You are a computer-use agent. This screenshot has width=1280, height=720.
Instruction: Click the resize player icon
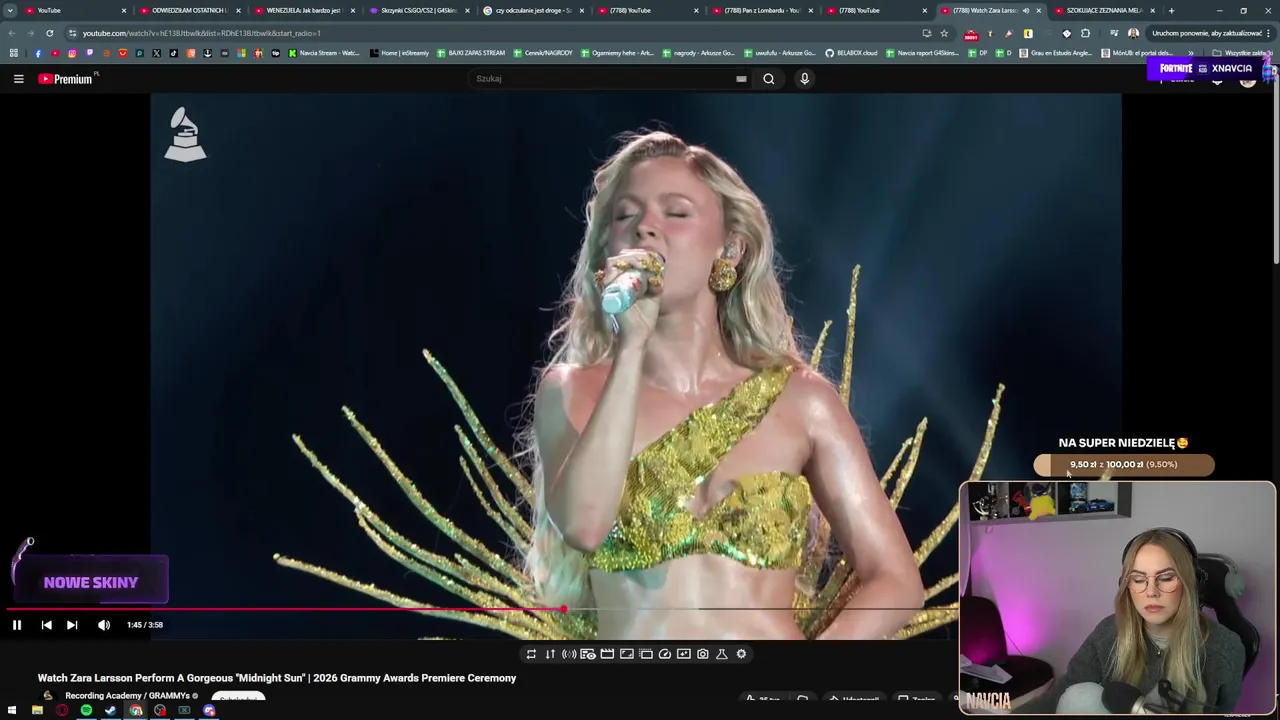[626, 654]
